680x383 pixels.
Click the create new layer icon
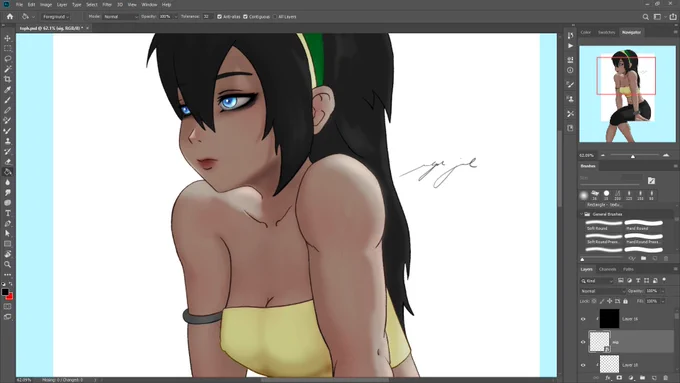[654, 378]
